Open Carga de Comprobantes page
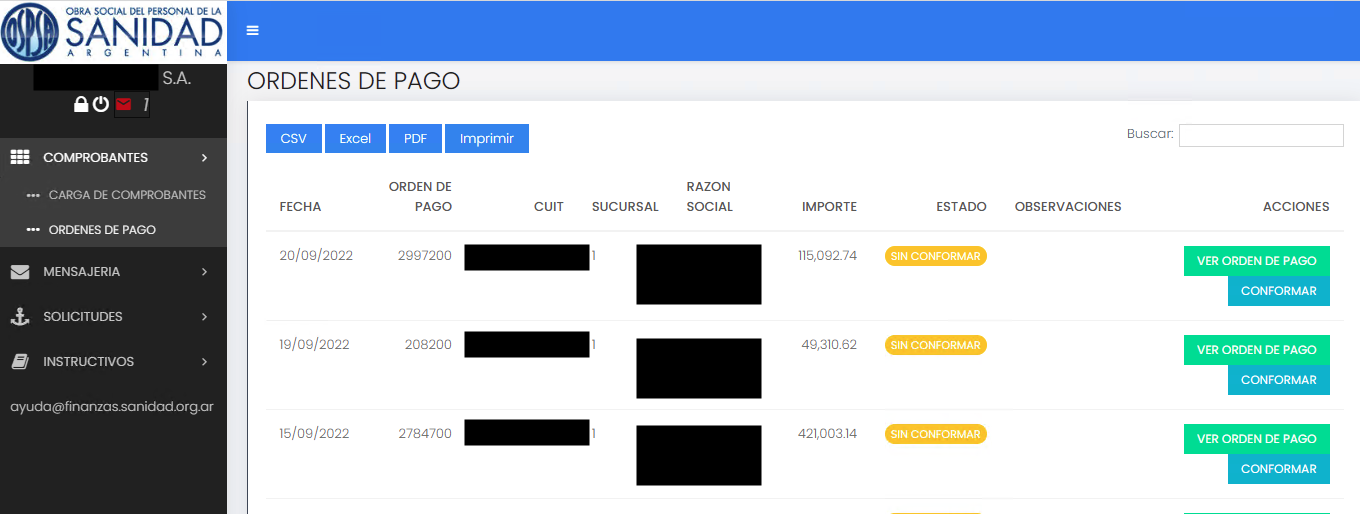Image resolution: width=1360 pixels, height=514 pixels. pyautogui.click(x=126, y=195)
